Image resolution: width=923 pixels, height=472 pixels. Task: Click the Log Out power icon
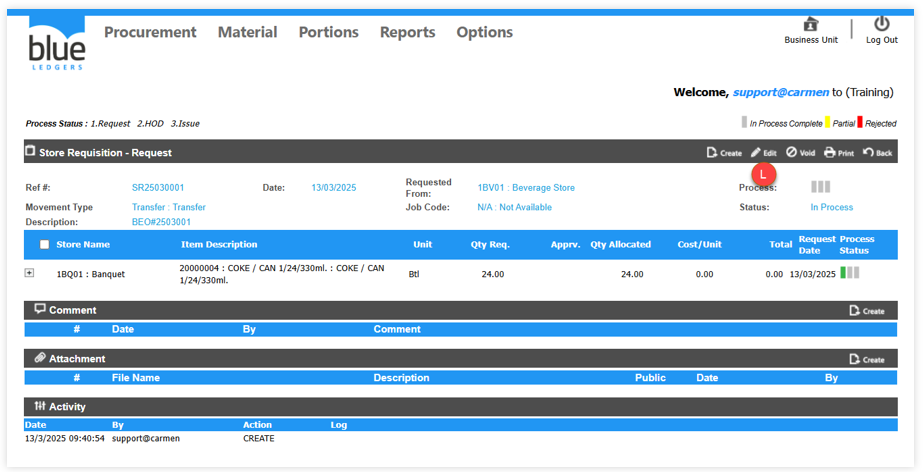pyautogui.click(x=881, y=24)
